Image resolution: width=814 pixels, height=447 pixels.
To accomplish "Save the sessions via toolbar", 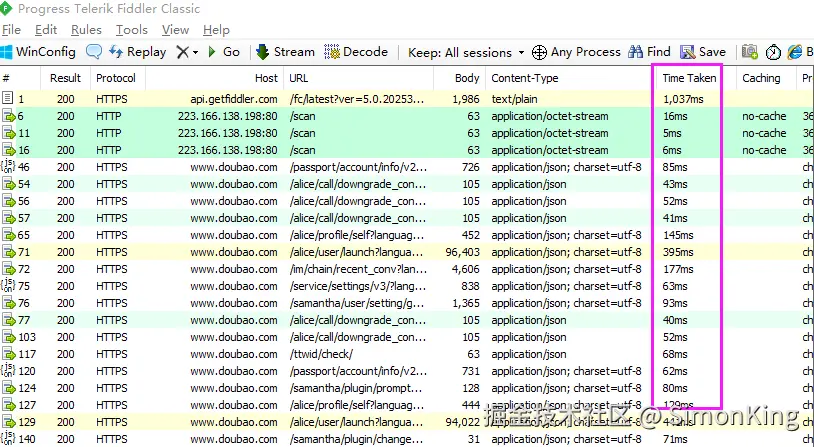I will click(703, 52).
